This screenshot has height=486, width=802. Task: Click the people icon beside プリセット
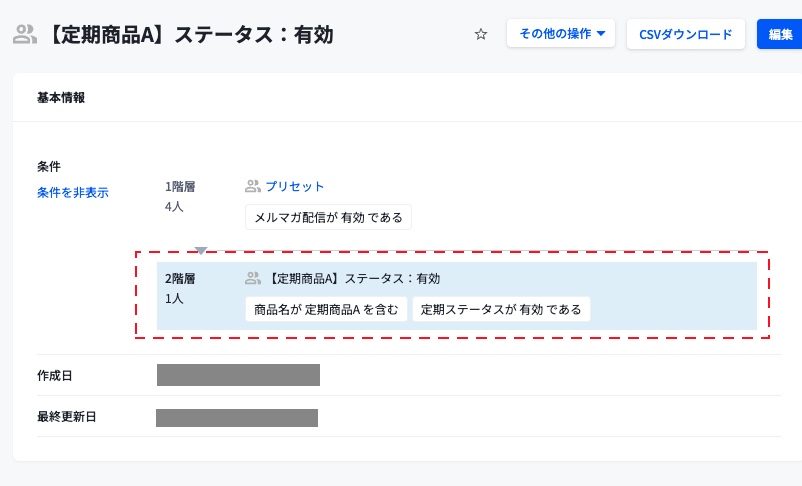pyautogui.click(x=253, y=186)
